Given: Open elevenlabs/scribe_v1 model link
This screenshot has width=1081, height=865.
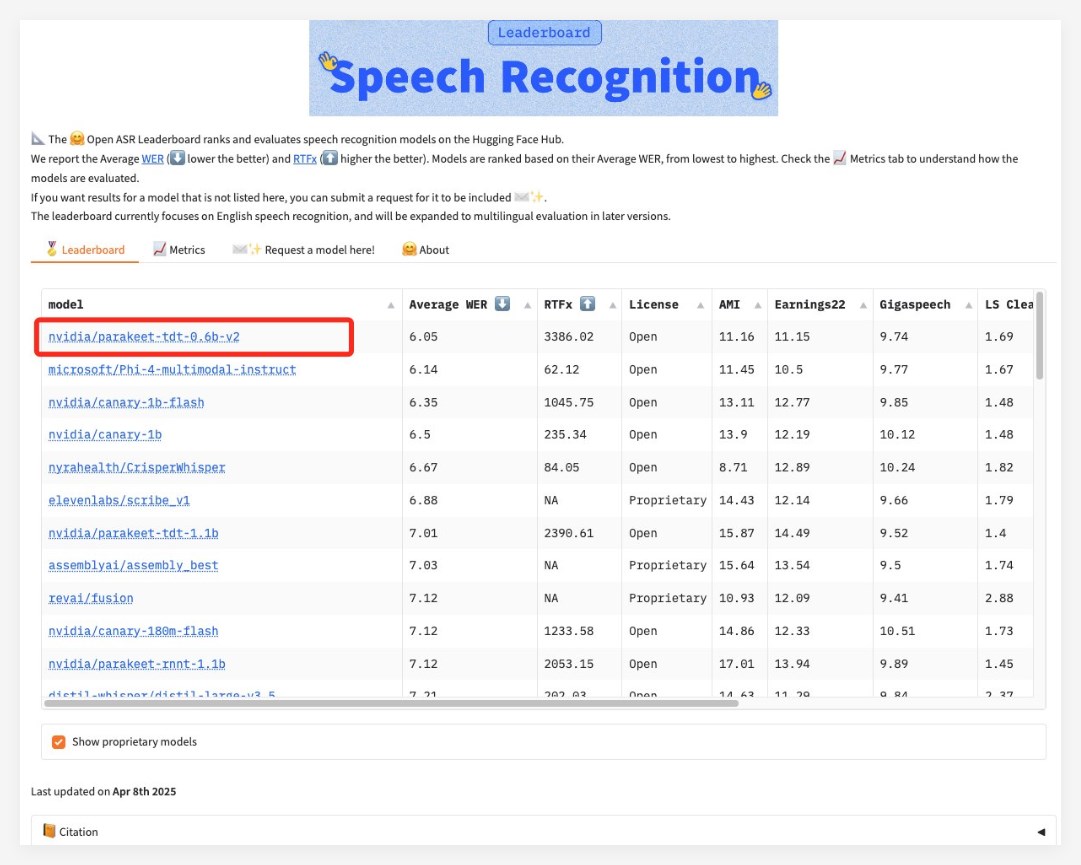Looking at the screenshot, I should tap(119, 500).
